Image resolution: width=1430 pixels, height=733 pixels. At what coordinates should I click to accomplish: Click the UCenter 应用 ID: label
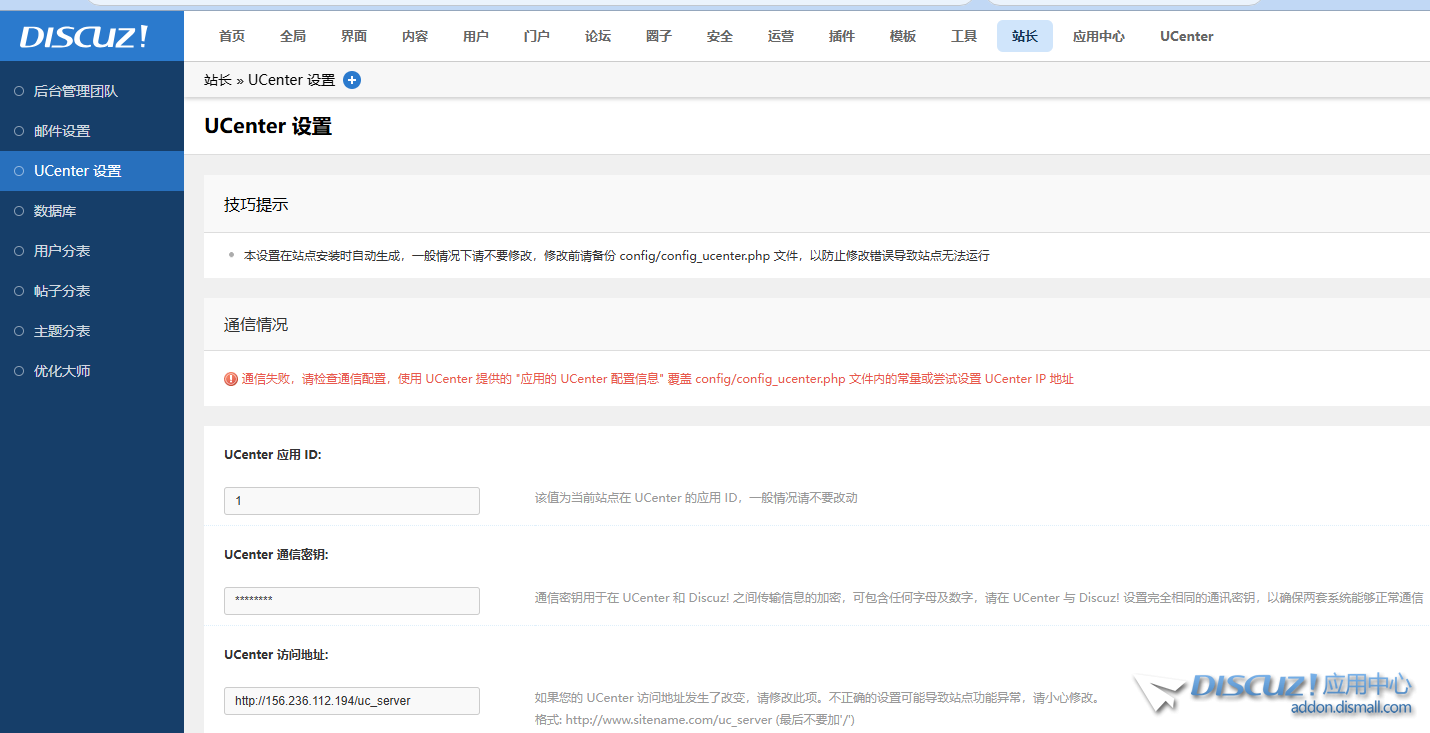[273, 454]
